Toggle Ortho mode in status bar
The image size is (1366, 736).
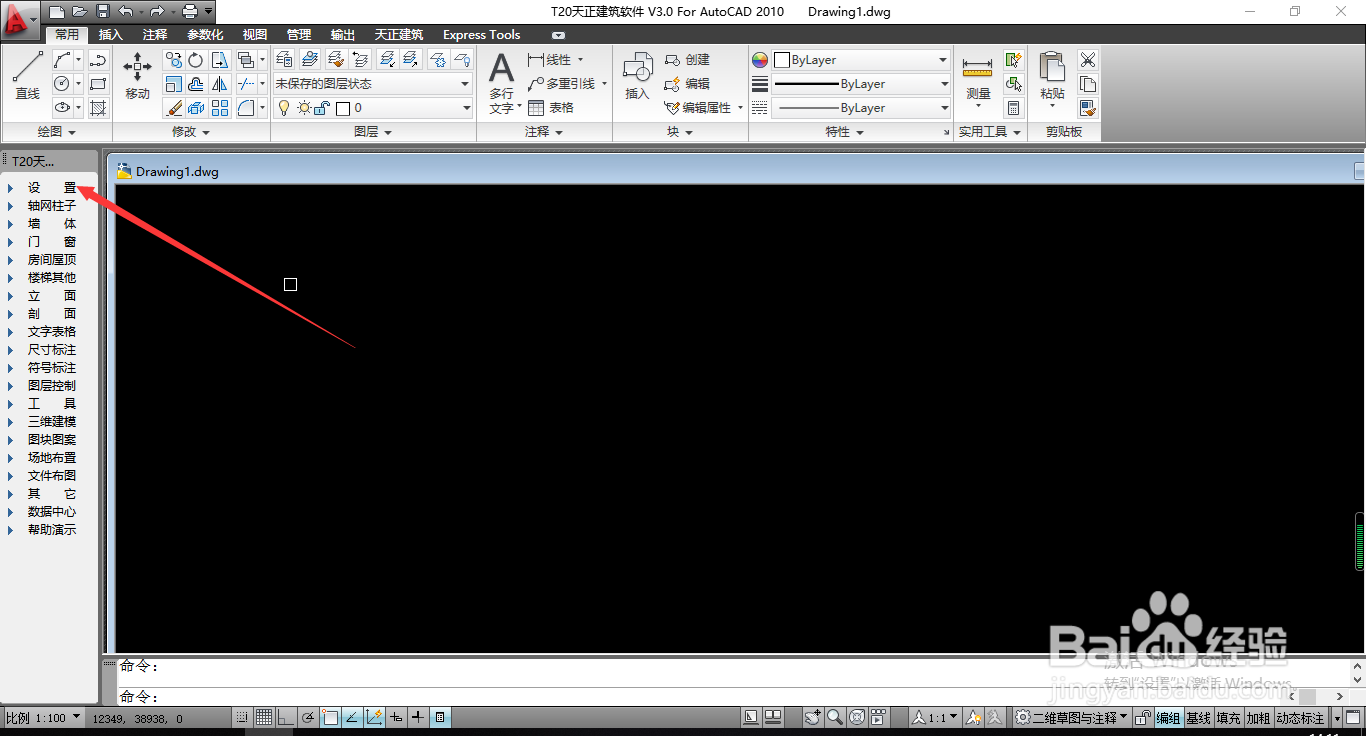(286, 717)
